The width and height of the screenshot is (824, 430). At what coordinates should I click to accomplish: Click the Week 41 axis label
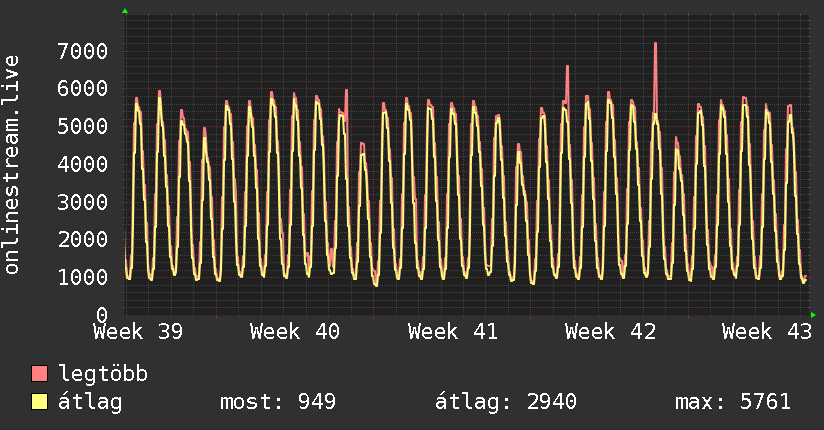(452, 332)
